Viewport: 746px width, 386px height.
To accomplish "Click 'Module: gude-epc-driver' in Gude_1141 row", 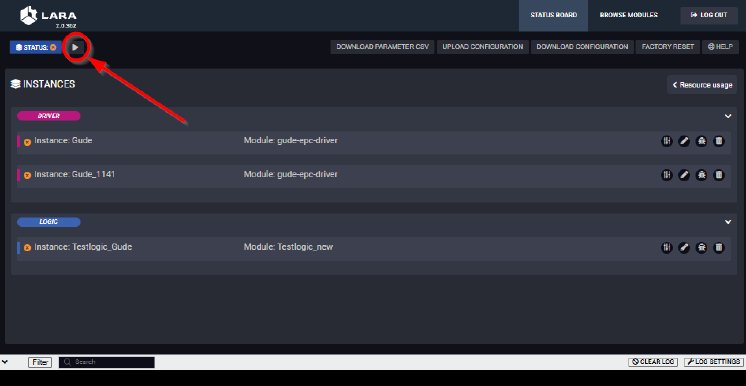I will (291, 174).
